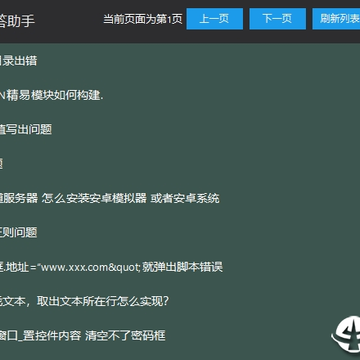Open question about 清空不了密码框

point(83,336)
